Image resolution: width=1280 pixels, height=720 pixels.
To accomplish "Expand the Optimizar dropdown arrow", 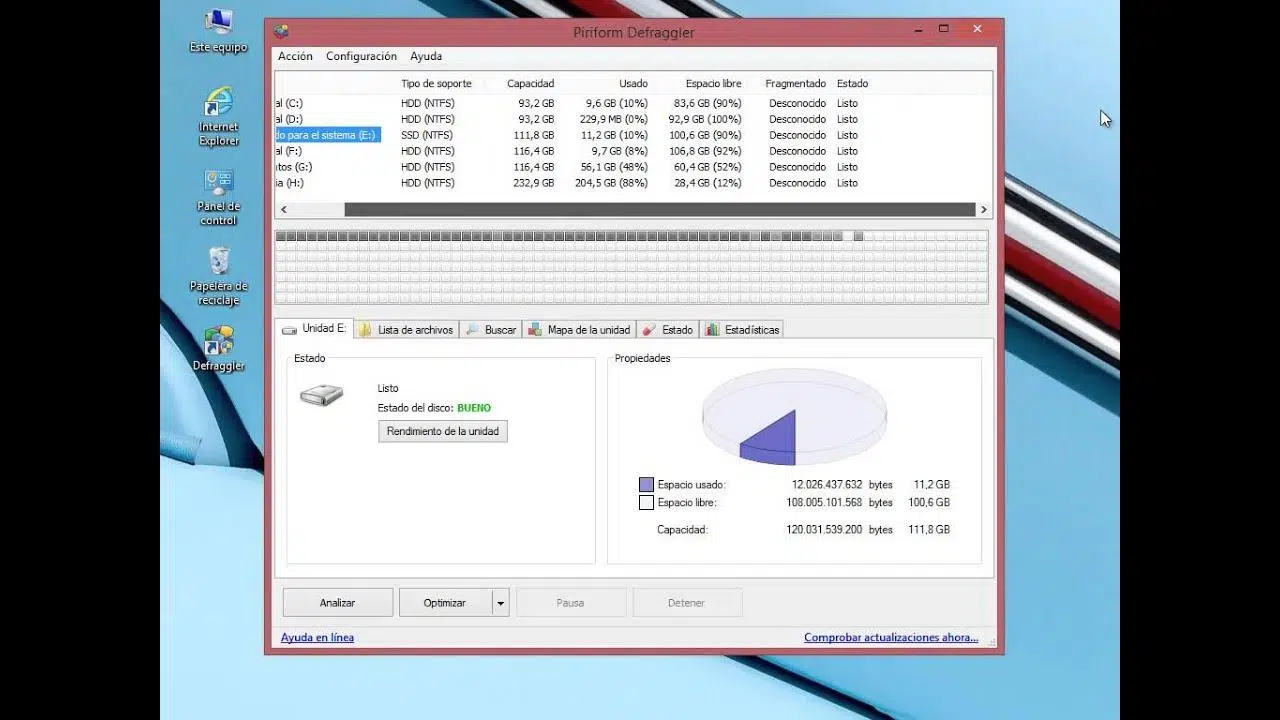I will click(x=501, y=603).
